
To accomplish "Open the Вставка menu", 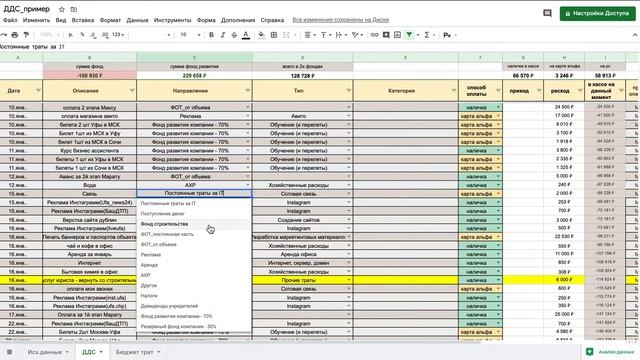I will click(83, 20).
